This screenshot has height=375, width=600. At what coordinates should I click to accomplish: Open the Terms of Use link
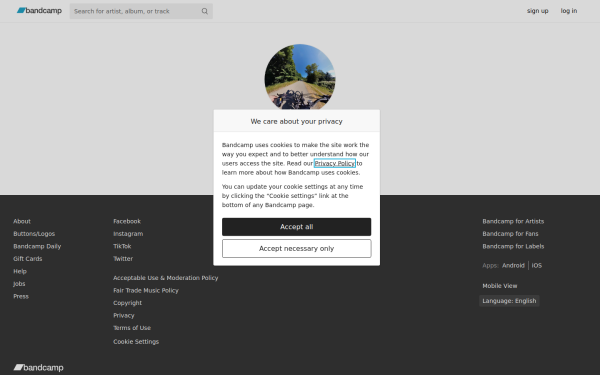tap(132, 328)
